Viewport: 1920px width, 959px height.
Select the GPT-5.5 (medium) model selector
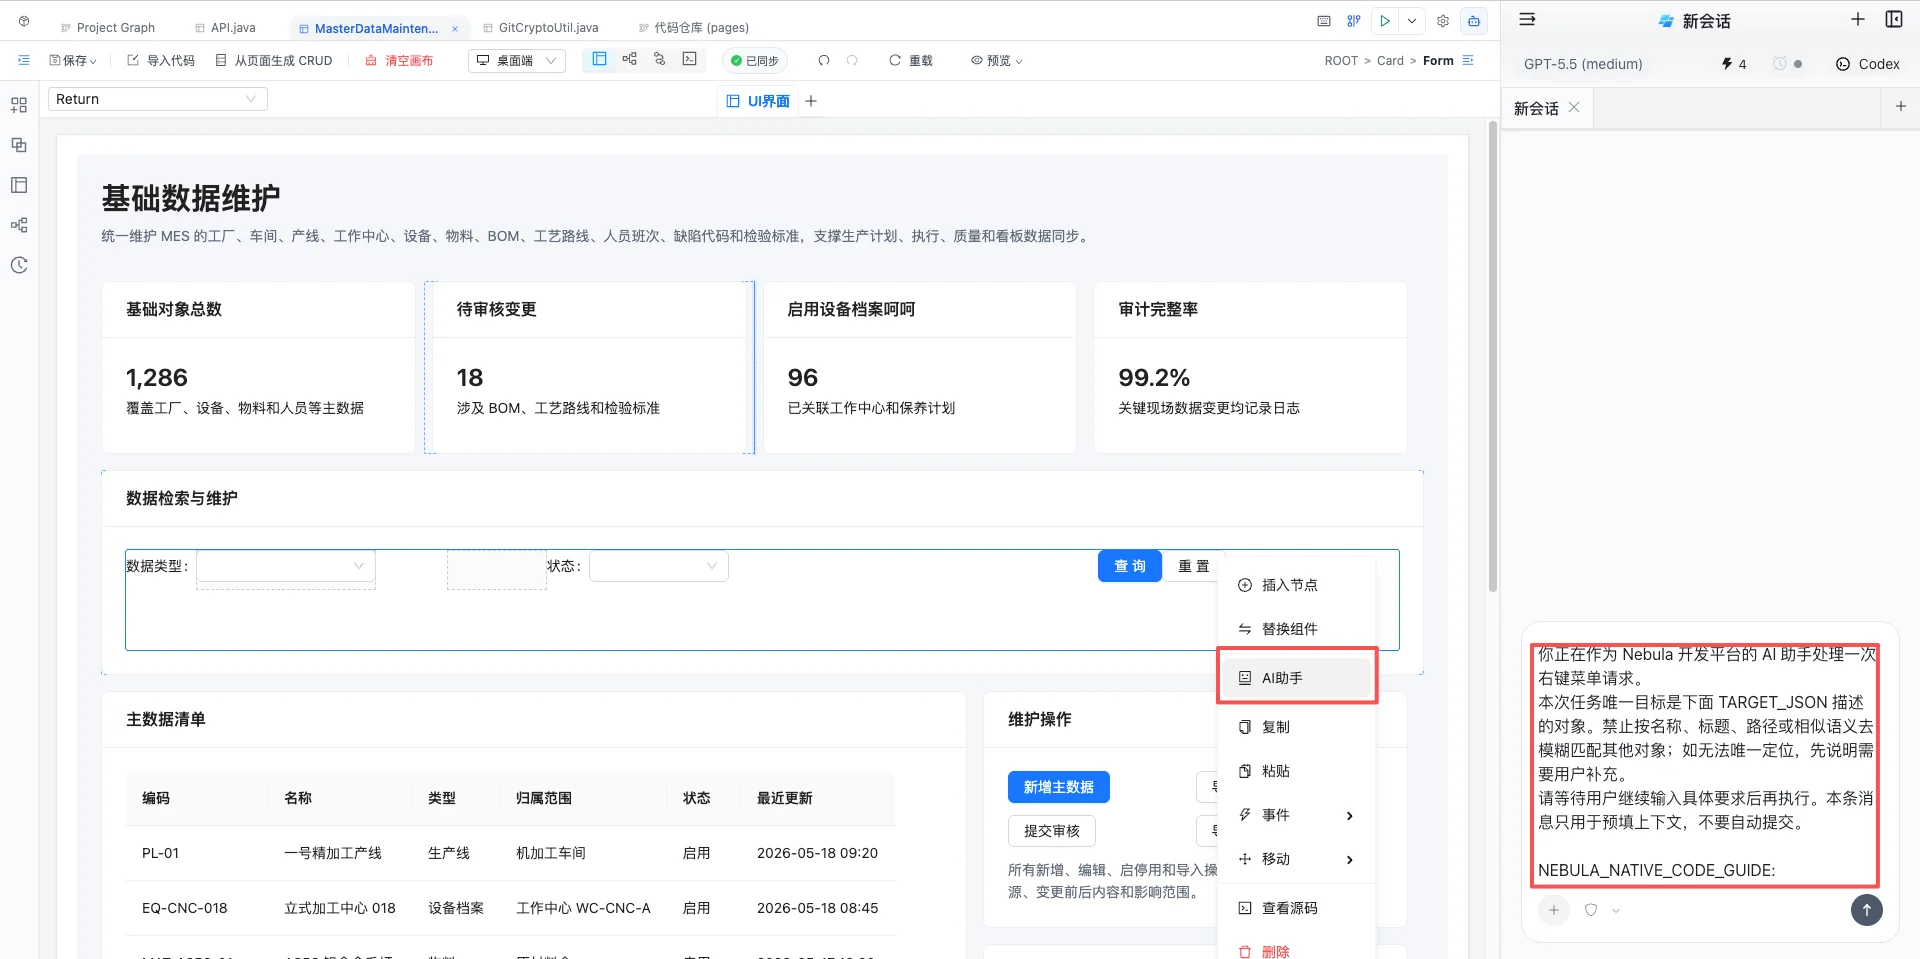click(1583, 64)
